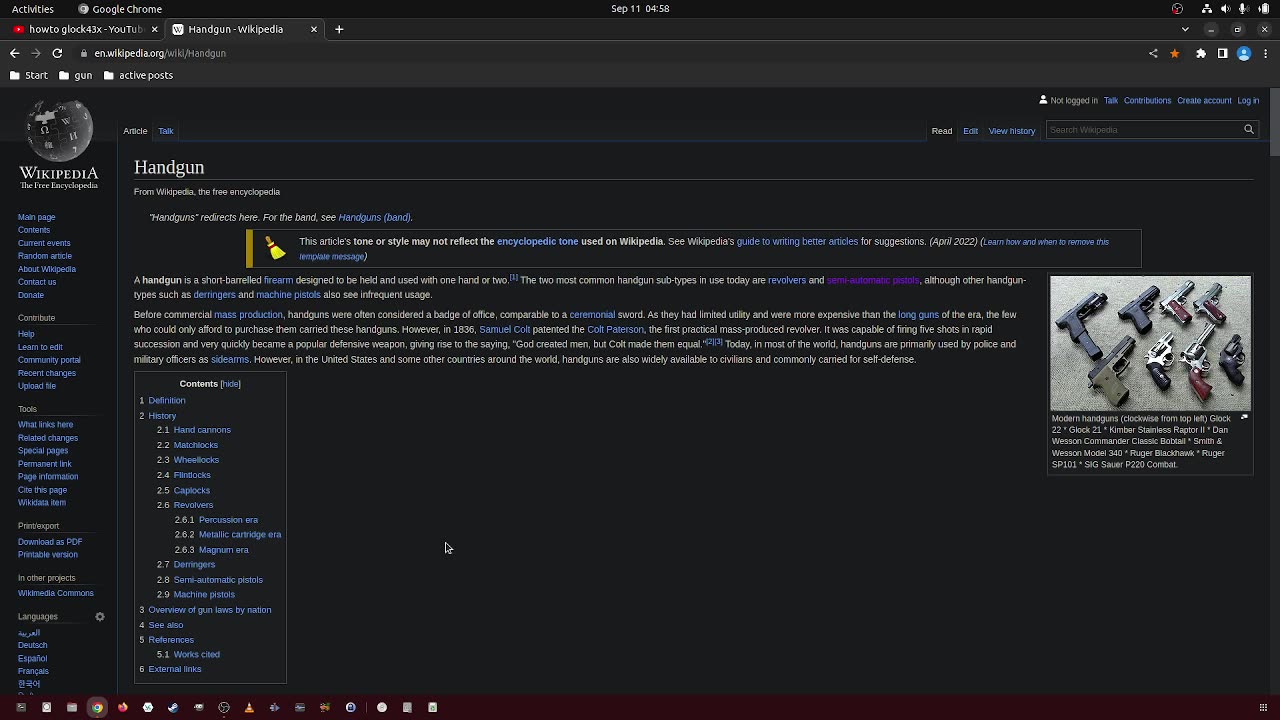Open Chrome profile avatar

pyautogui.click(x=1244, y=53)
